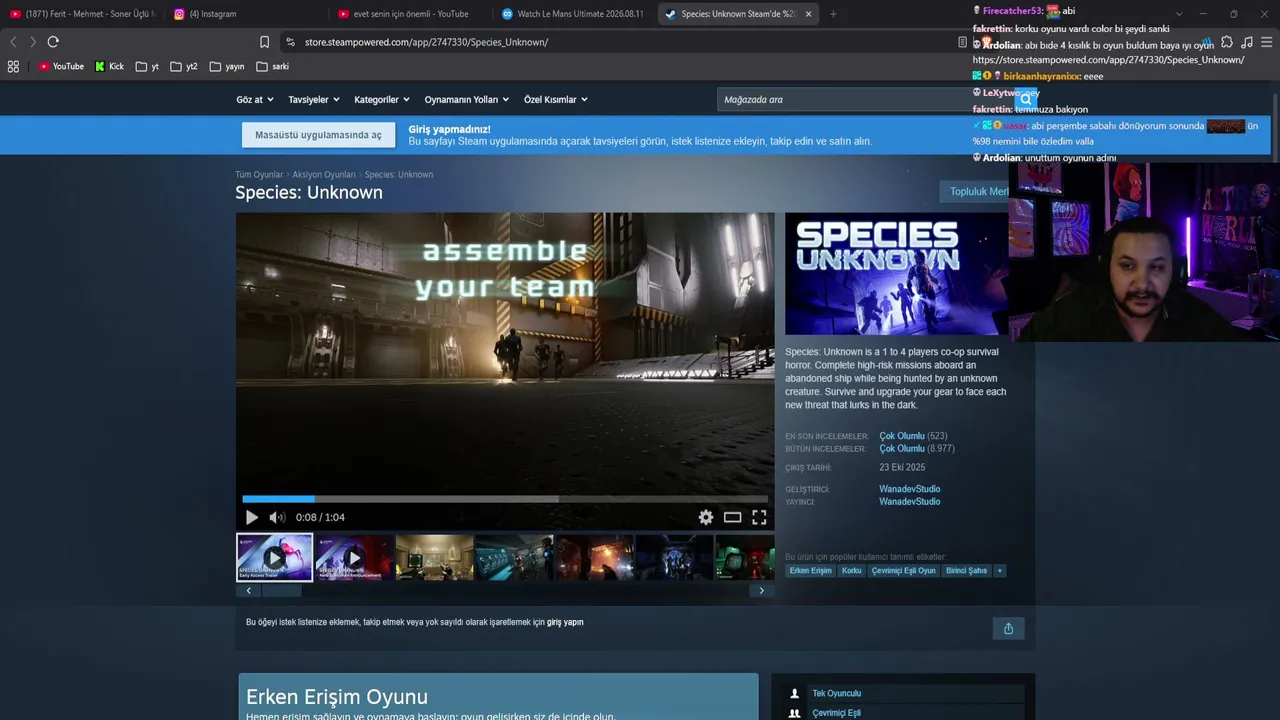Mute the trailer with the speaker icon
Image resolution: width=1280 pixels, height=720 pixels.
pyautogui.click(x=277, y=517)
